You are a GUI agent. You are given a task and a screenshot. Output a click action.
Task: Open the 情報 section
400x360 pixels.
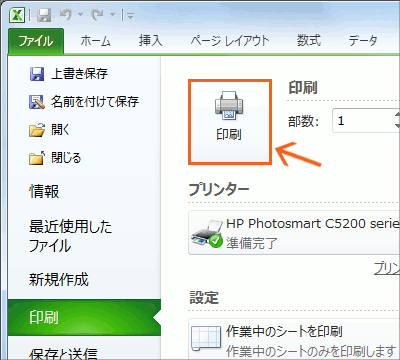(x=44, y=192)
